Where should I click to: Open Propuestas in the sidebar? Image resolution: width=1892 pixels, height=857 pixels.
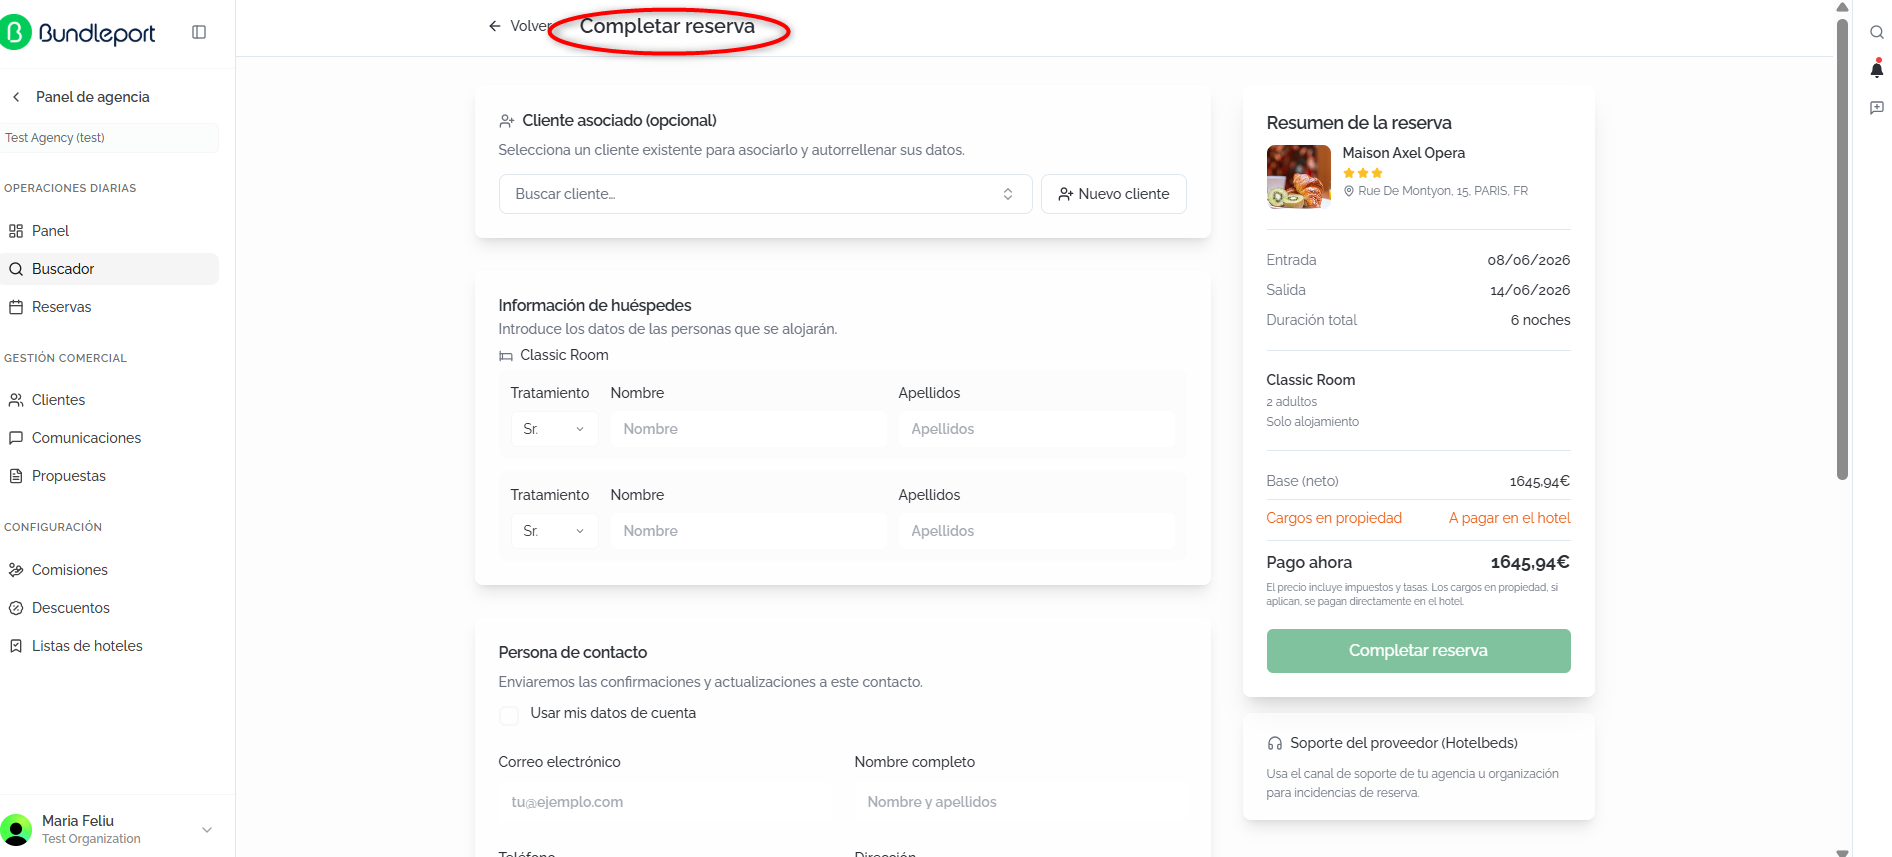pyautogui.click(x=109, y=476)
